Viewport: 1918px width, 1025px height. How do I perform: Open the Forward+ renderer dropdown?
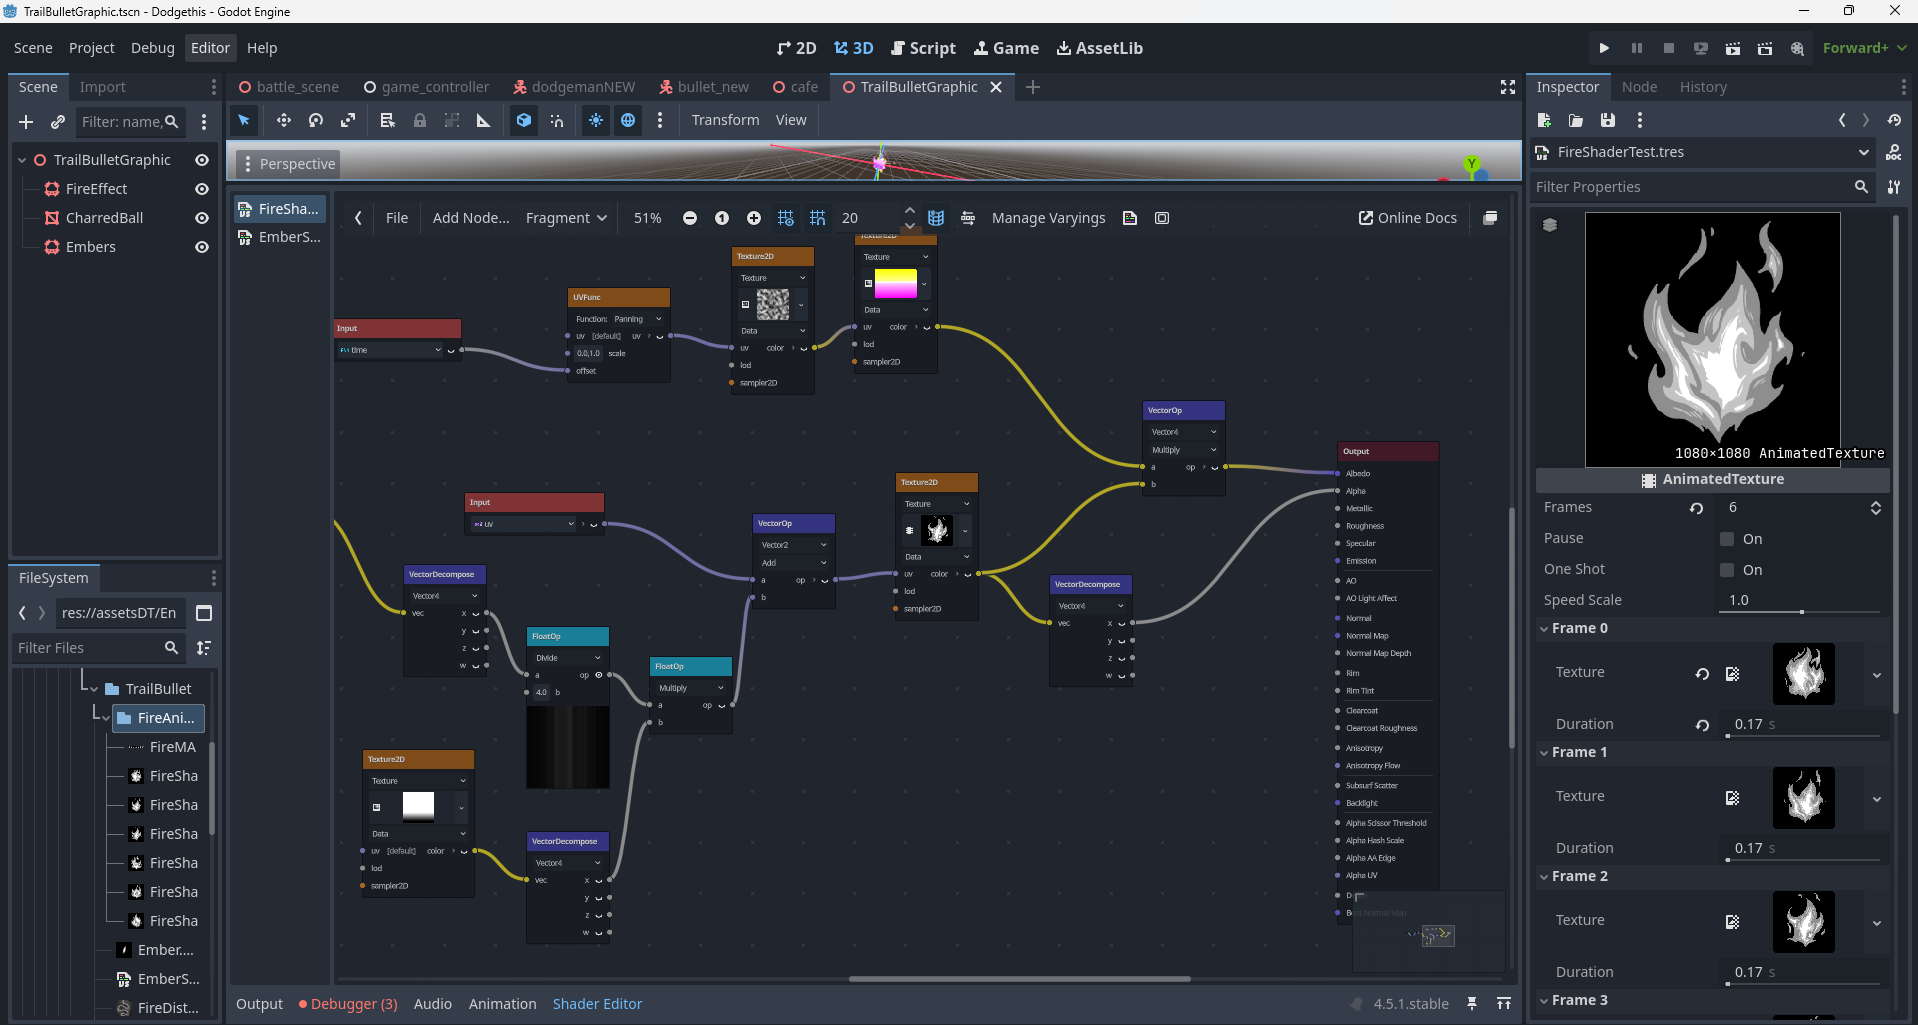(1864, 48)
